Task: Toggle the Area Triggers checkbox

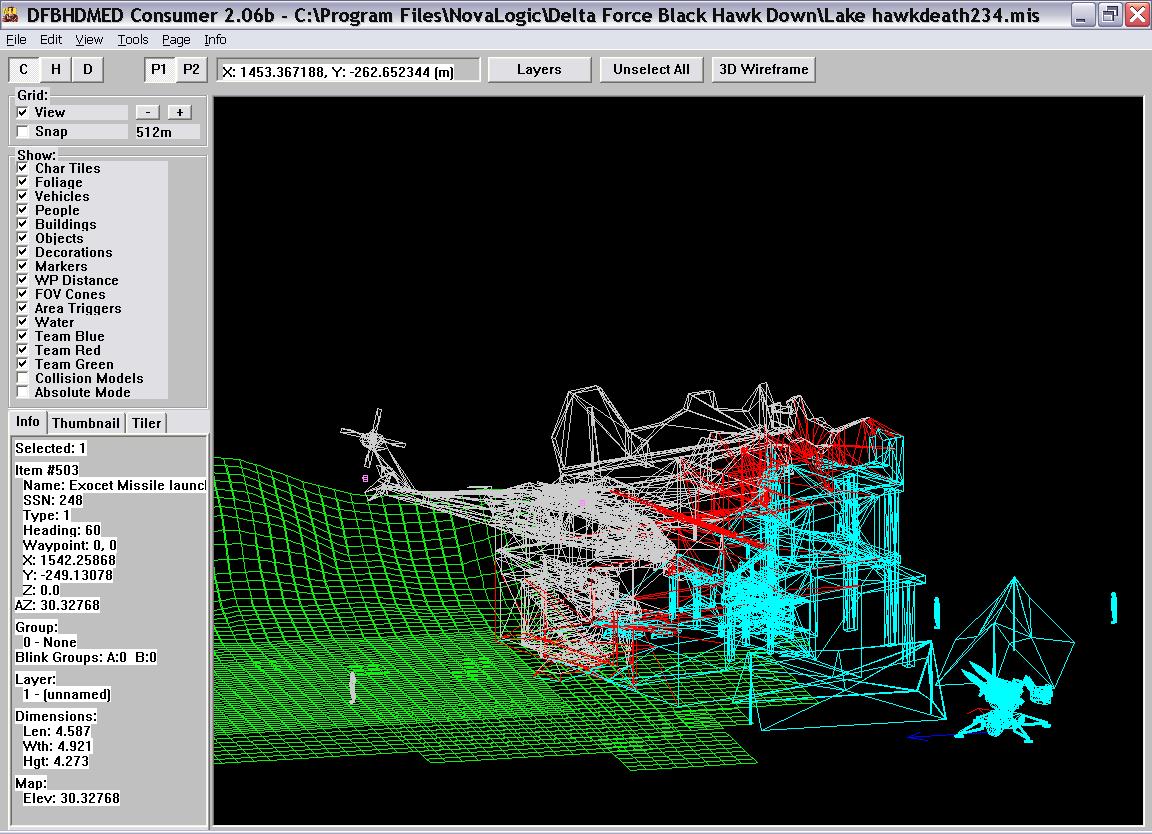Action: pyautogui.click(x=23, y=308)
